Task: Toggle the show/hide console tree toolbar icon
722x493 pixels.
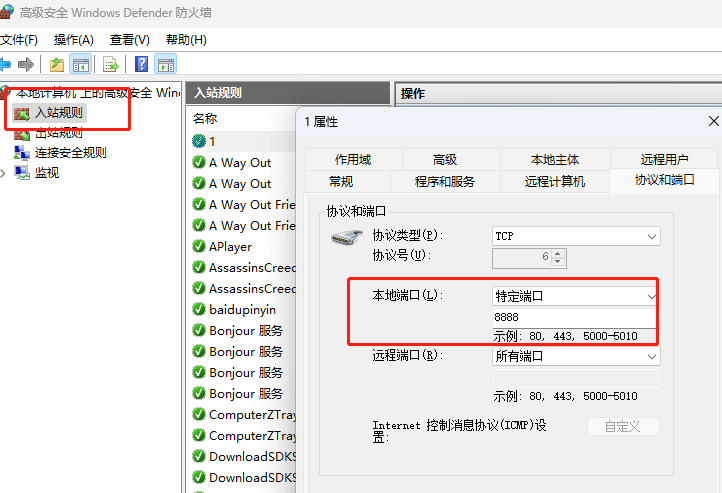Action: click(81, 64)
